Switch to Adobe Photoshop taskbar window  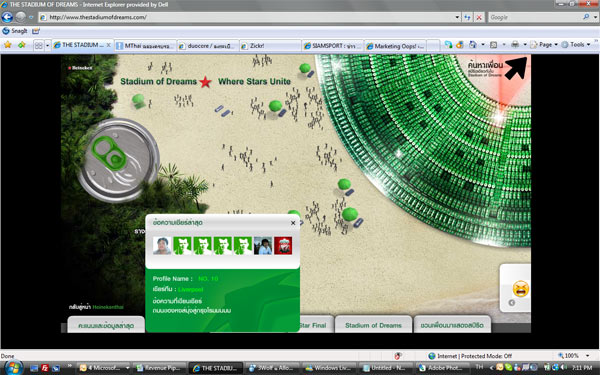click(x=442, y=368)
